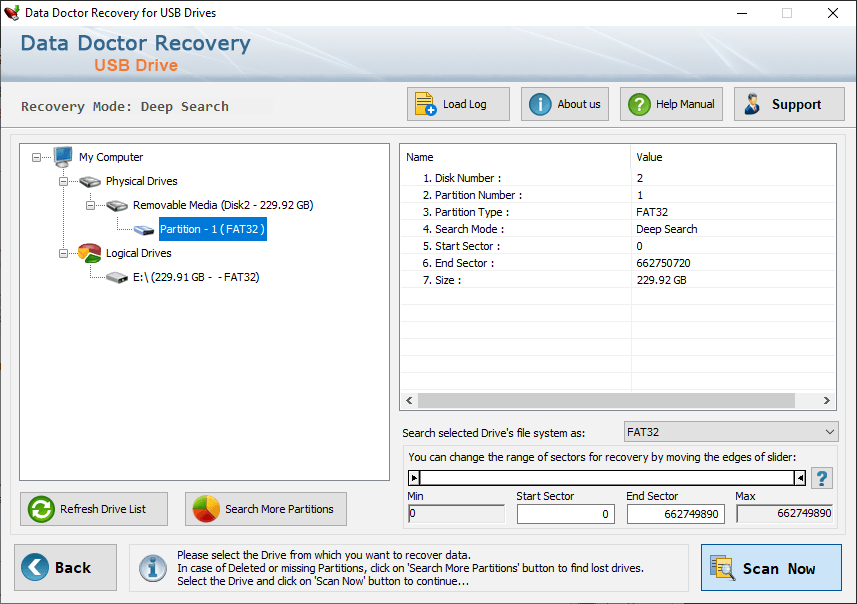Click the '3. Partition Type :' row
857x604 pixels.
(618, 212)
